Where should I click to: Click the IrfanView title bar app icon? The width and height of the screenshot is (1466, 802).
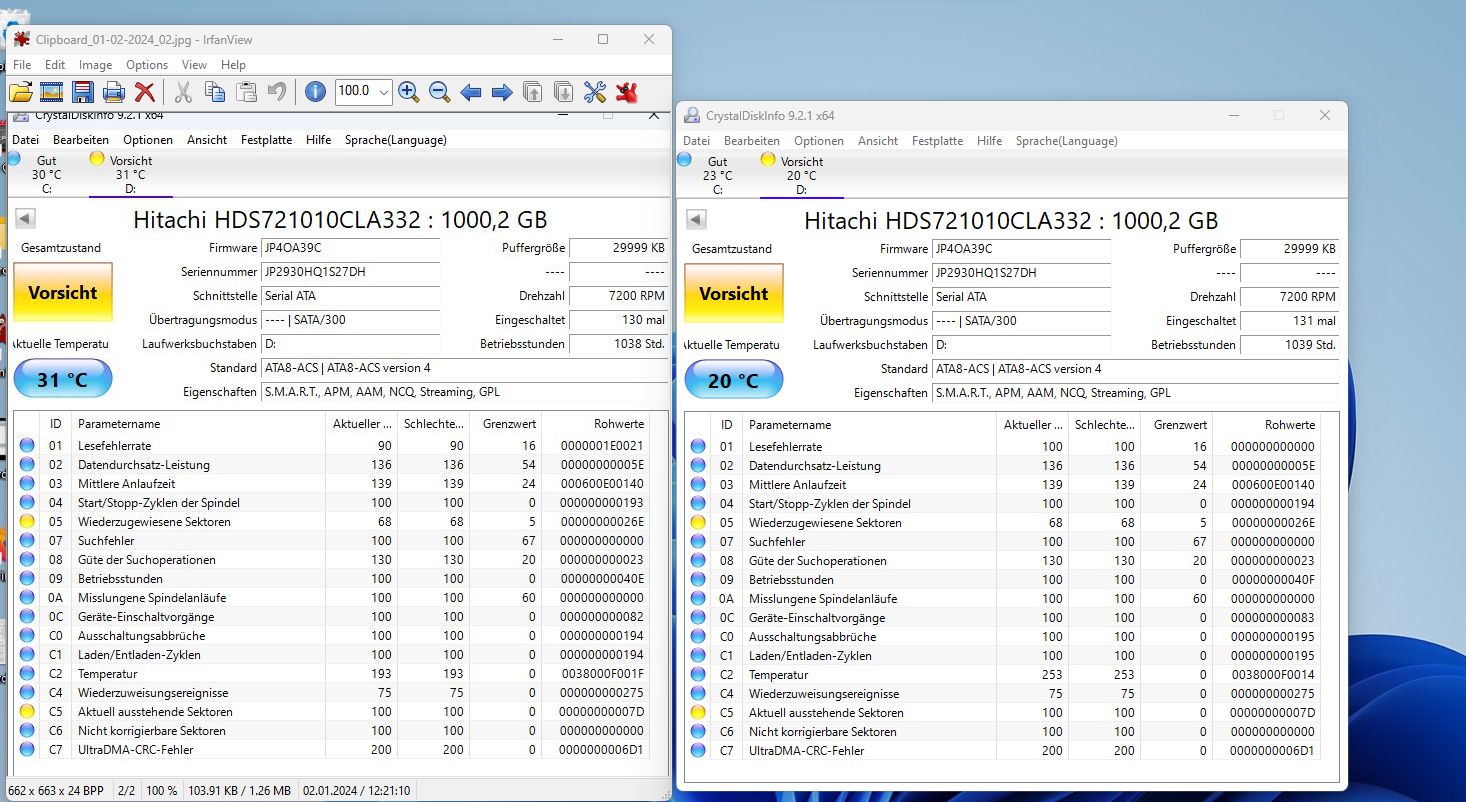pos(21,40)
